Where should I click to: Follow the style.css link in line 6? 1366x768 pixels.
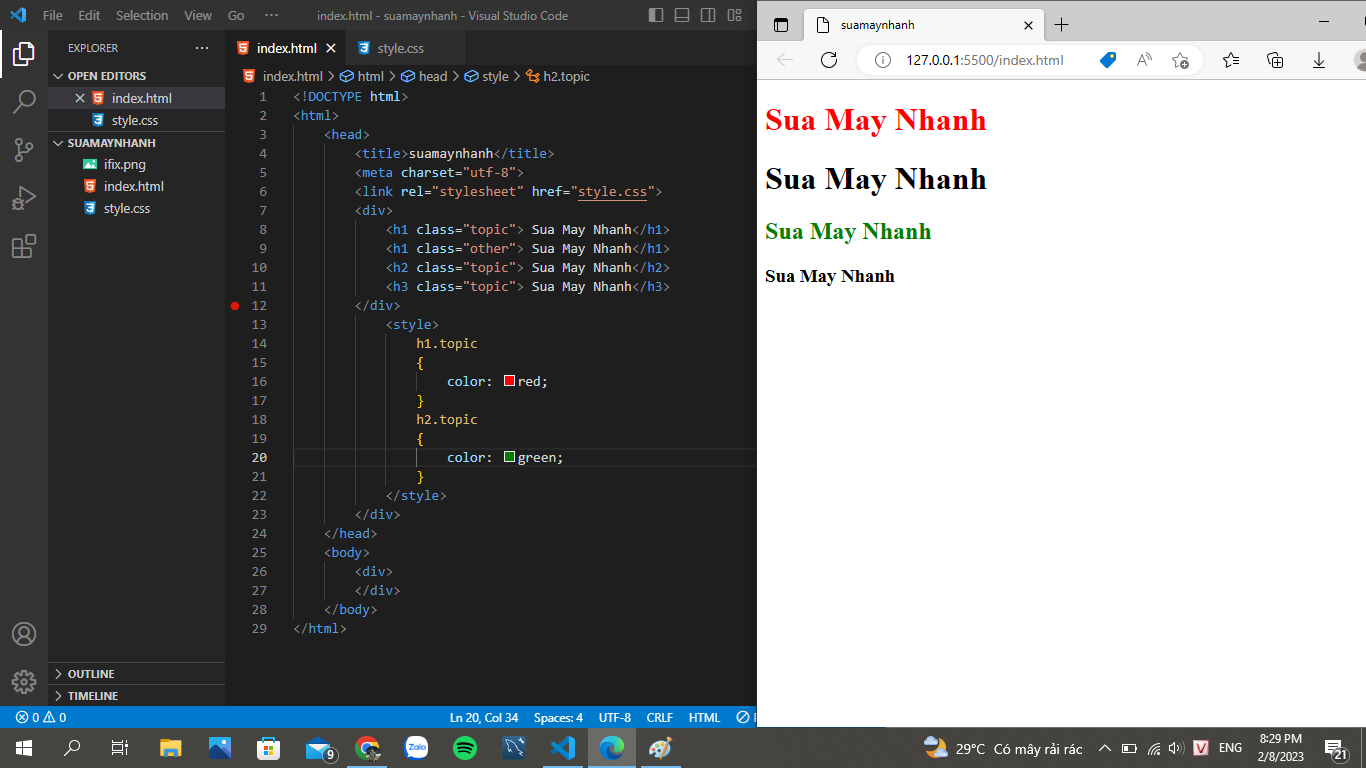click(612, 191)
